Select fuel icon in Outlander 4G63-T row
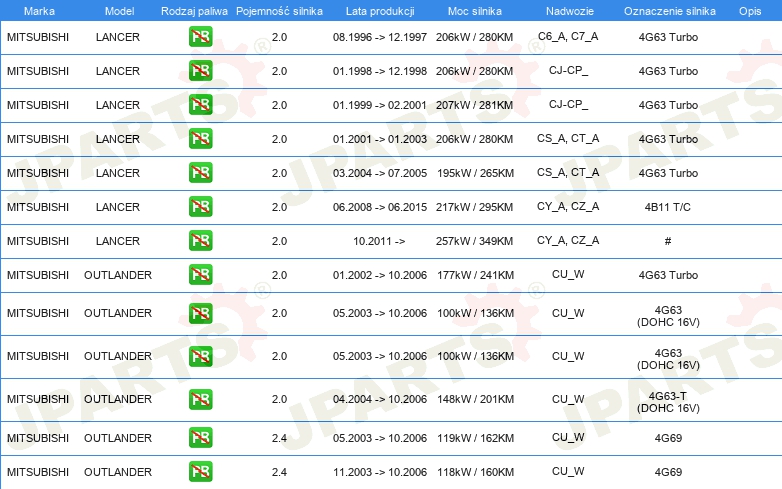 [200, 399]
